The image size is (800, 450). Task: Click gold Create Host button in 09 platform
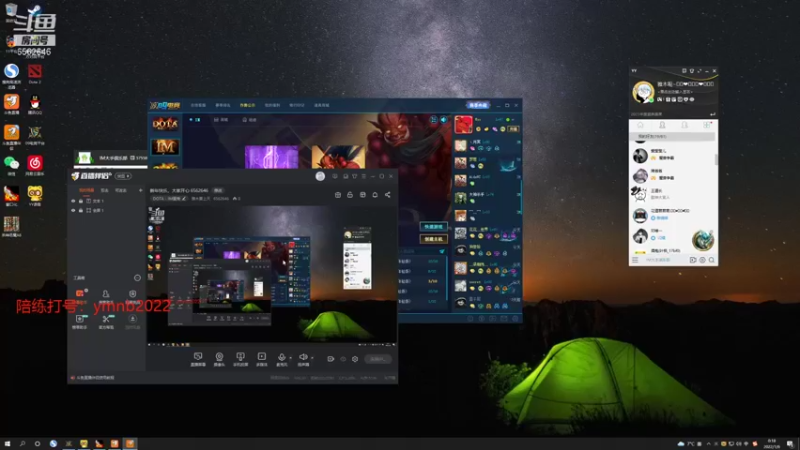tap(433, 239)
